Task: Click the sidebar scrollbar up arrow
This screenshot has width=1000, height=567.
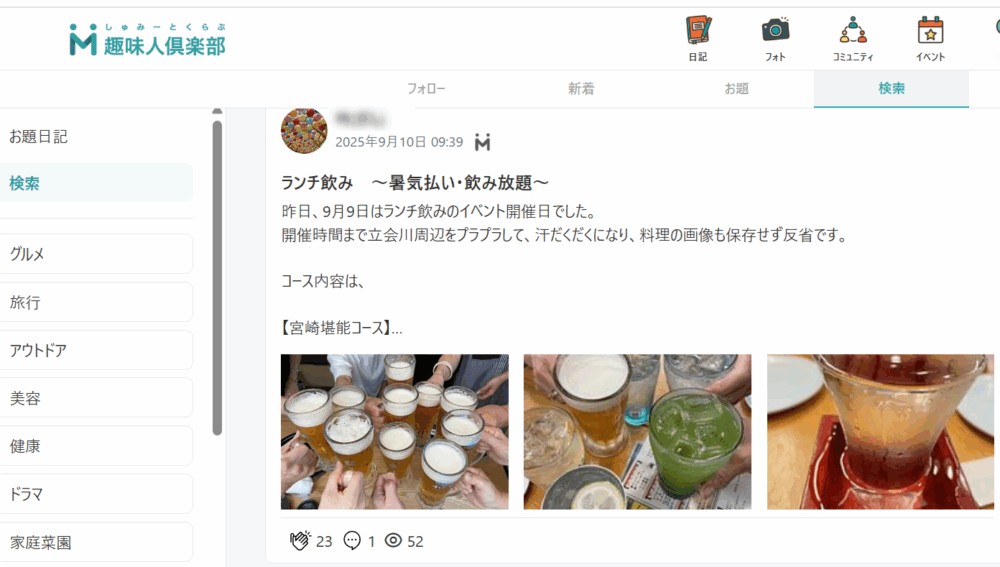Action: click(217, 112)
